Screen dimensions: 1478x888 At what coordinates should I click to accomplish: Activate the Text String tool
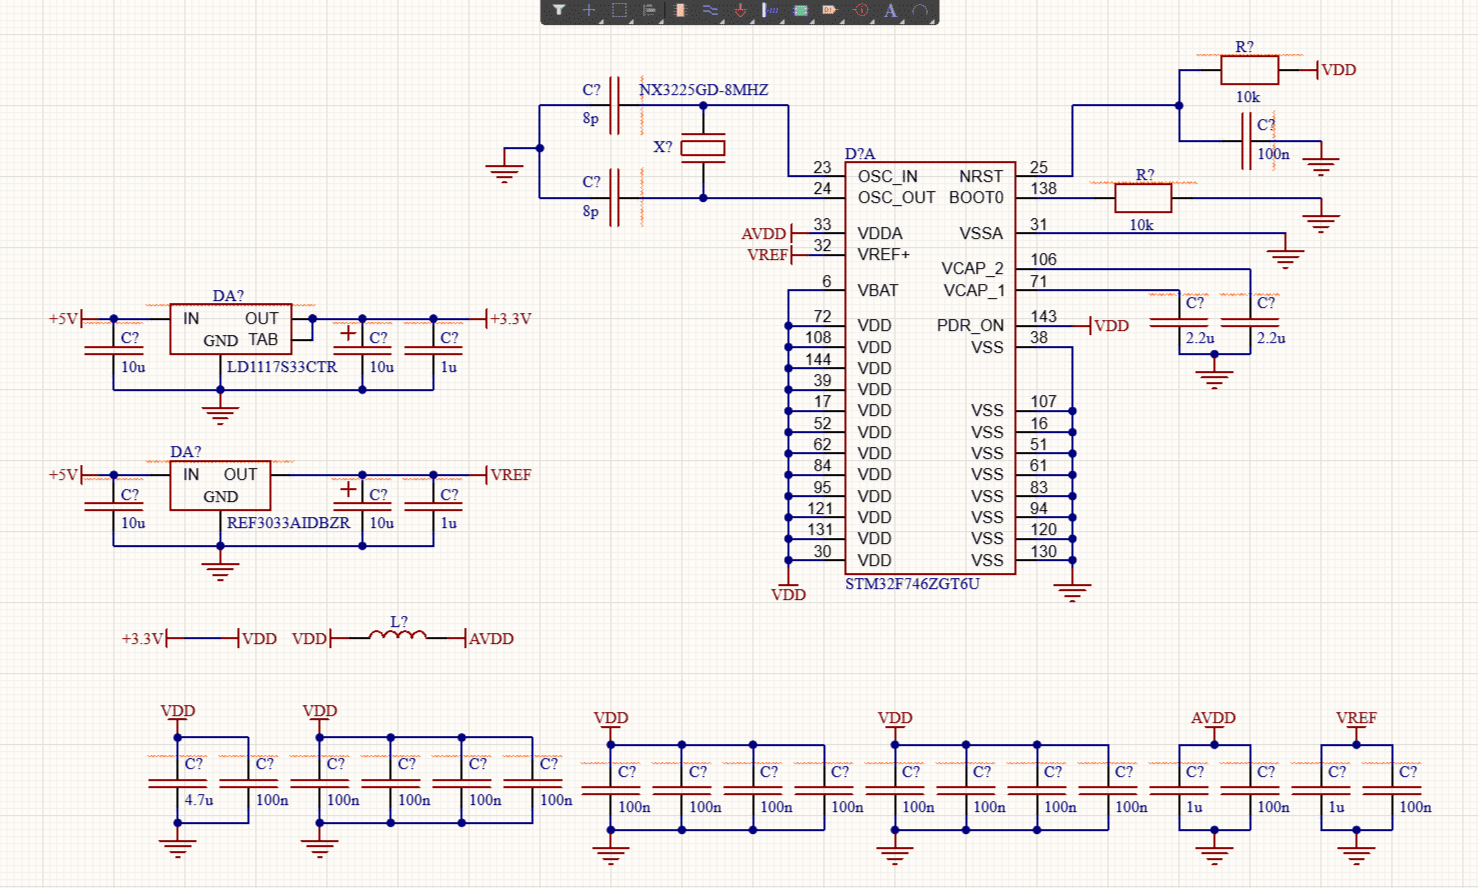[x=890, y=11]
